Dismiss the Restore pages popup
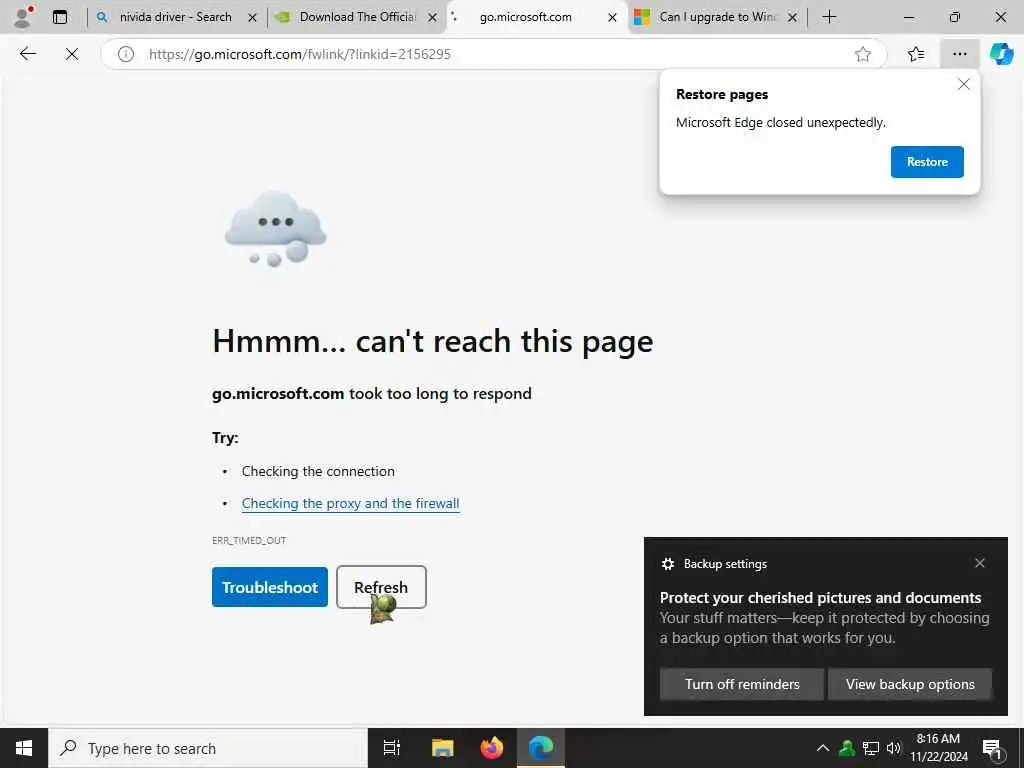 [963, 84]
